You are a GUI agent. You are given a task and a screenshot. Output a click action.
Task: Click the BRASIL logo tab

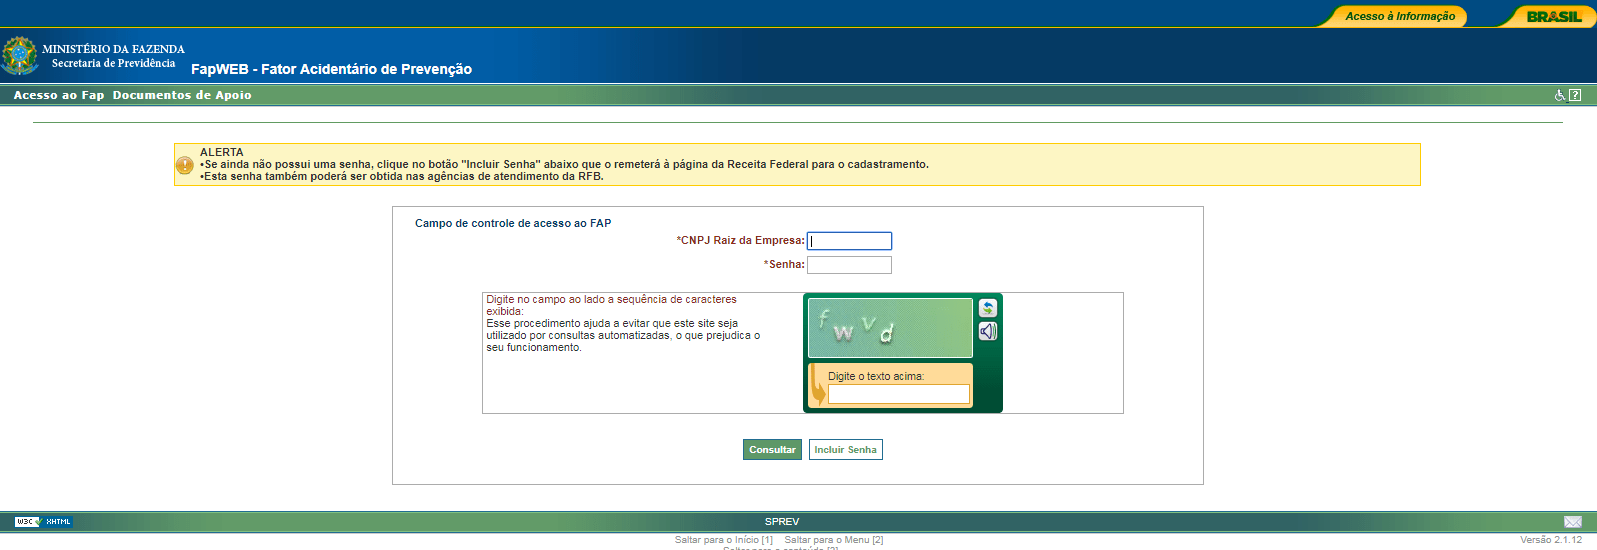pyautogui.click(x=1553, y=16)
